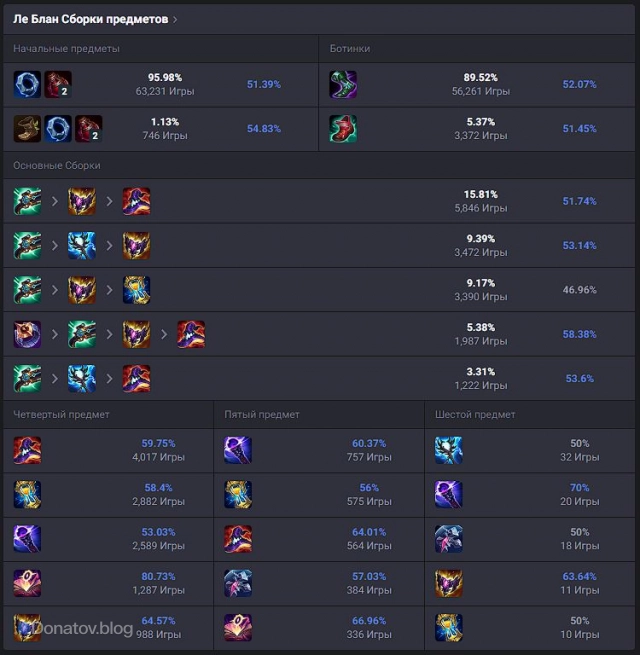Click the first item icon in 15.81% core build
Screen dimensions: 640x655
pos(27,201)
